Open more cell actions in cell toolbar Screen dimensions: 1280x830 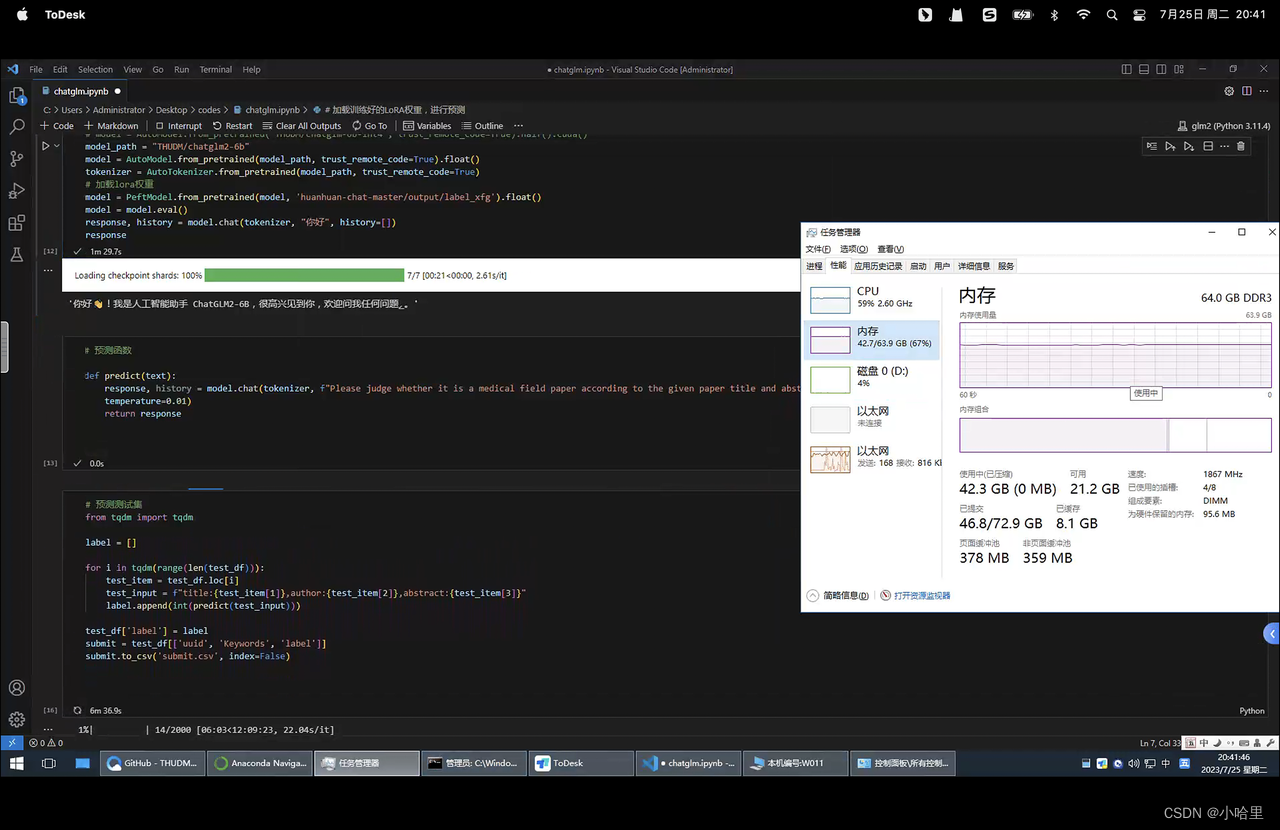(x=1224, y=146)
